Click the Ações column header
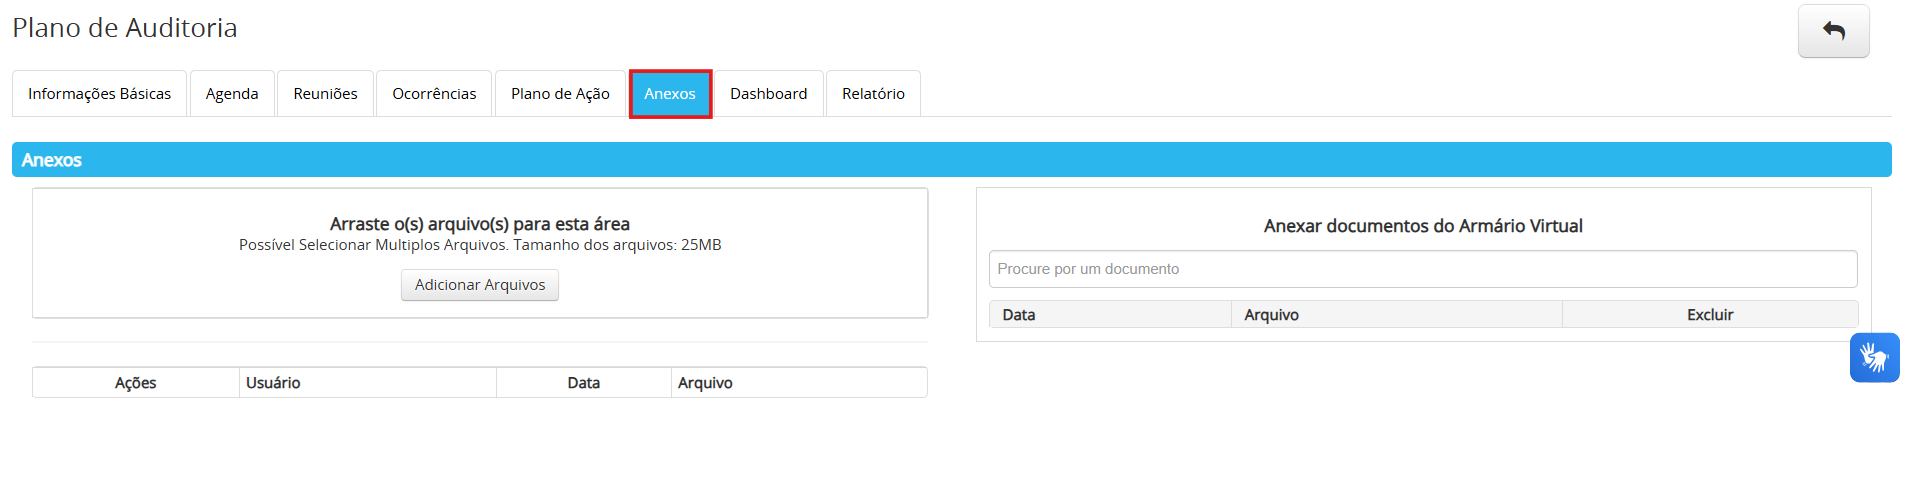Screen dimensions: 1907x490 pos(136,383)
